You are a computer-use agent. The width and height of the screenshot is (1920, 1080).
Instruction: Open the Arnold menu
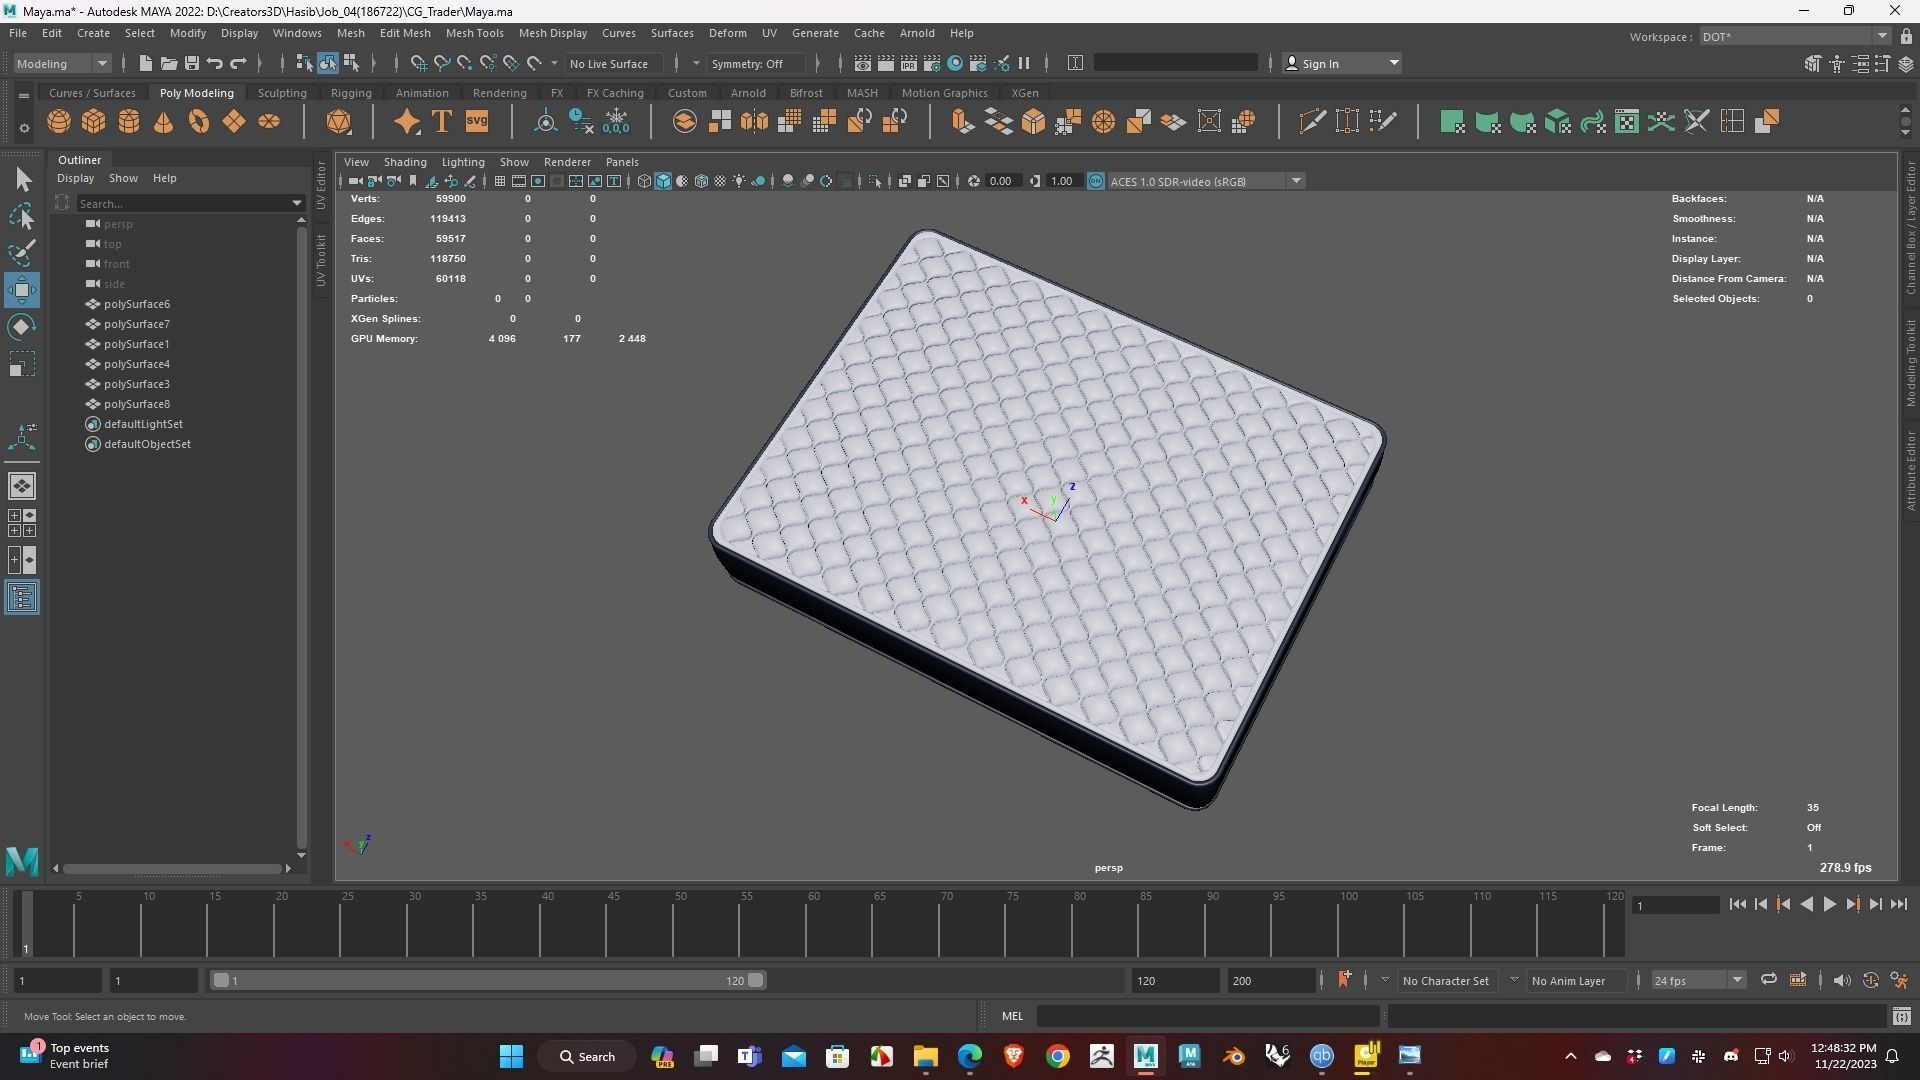(916, 33)
